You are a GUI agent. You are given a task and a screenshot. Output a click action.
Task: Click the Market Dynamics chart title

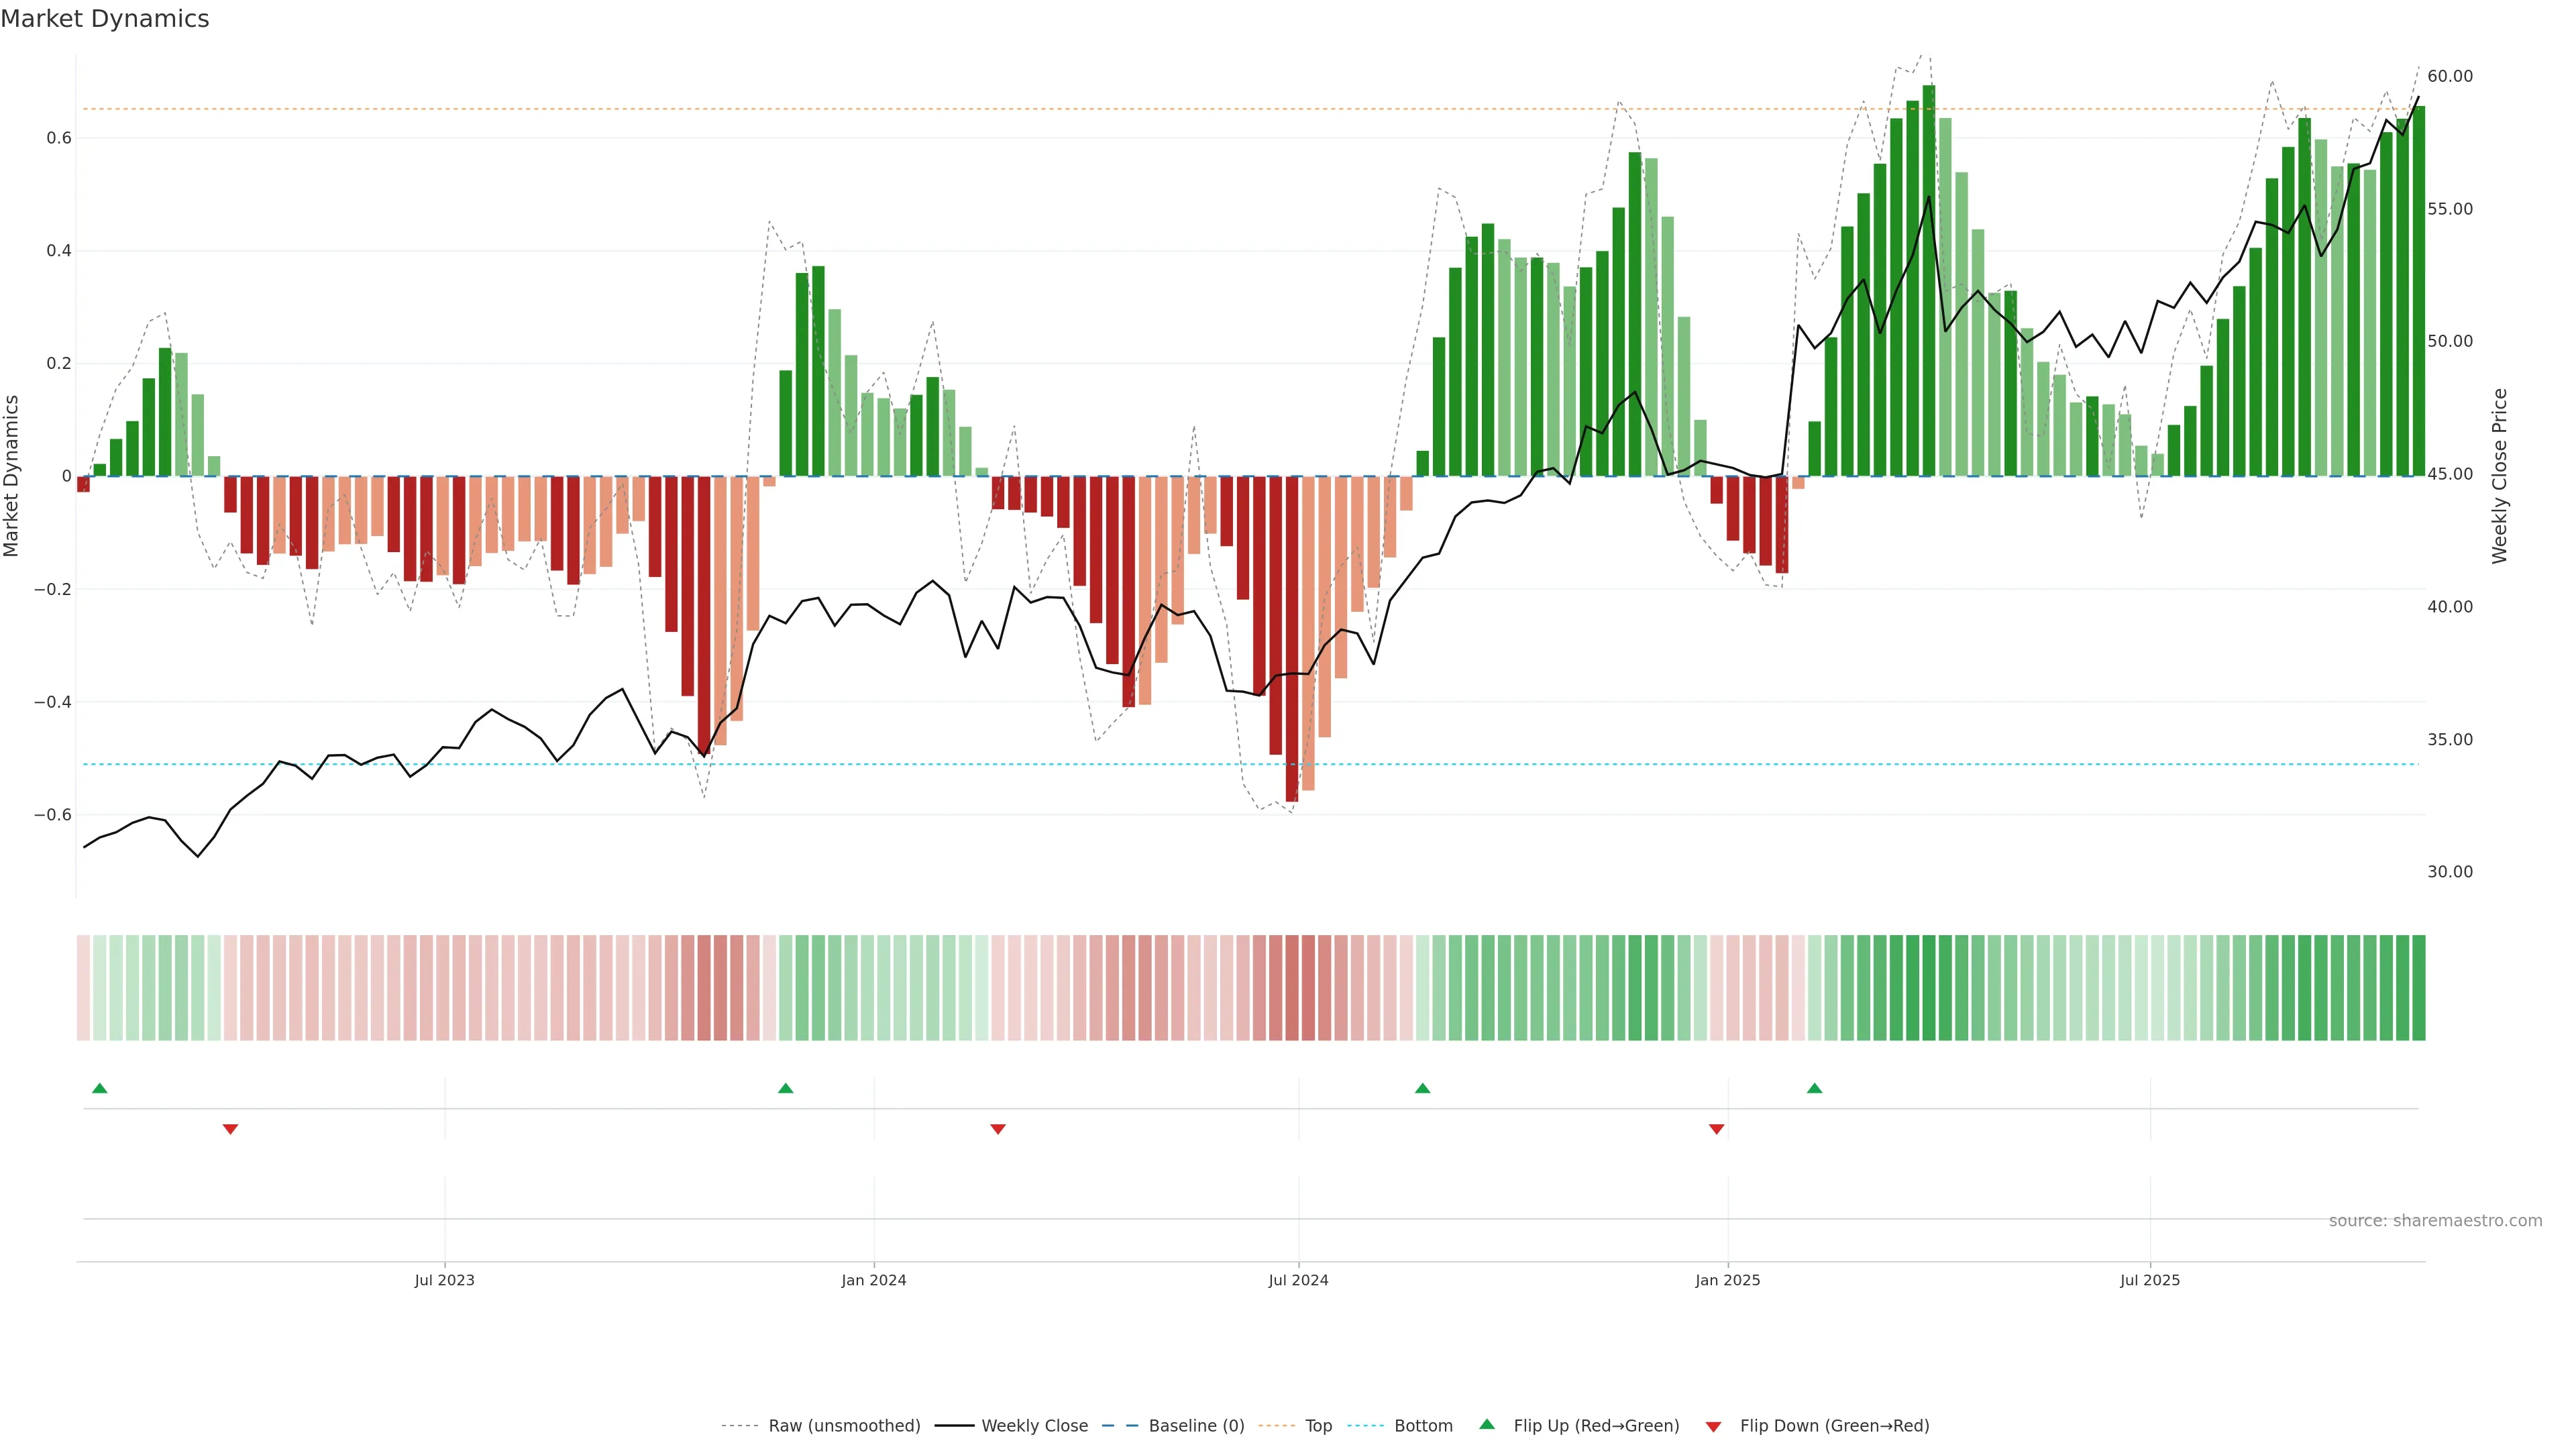pos(105,19)
